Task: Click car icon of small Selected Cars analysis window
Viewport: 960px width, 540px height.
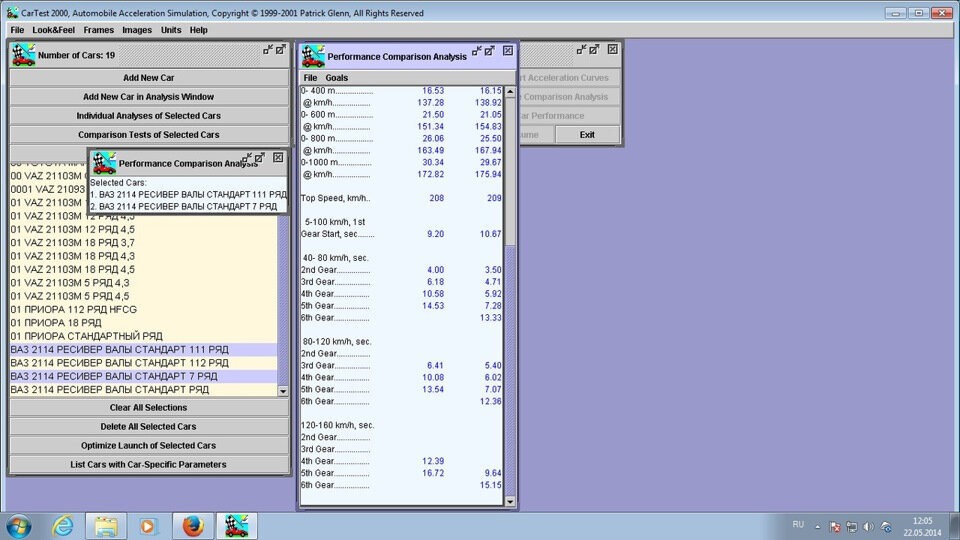Action: [104, 163]
